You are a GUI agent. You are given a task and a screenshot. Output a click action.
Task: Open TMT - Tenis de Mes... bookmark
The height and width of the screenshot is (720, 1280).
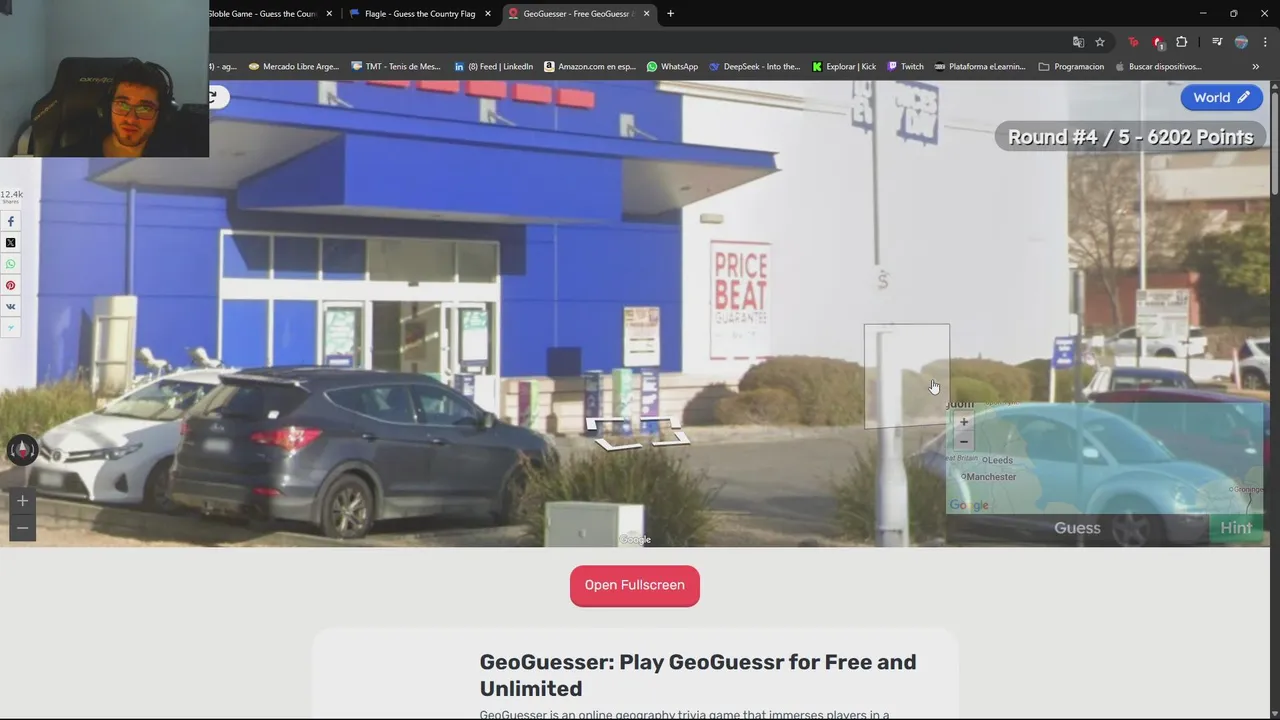[x=396, y=67]
